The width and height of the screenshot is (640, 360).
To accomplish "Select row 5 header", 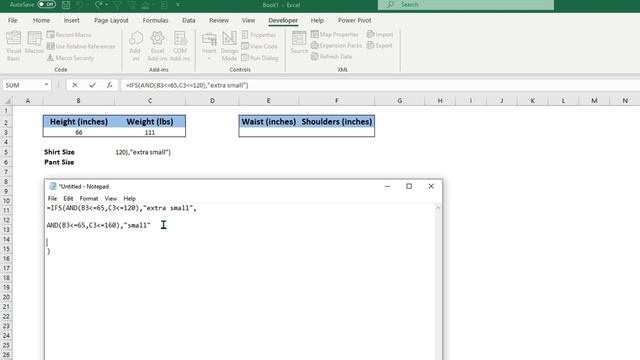I will (6, 152).
